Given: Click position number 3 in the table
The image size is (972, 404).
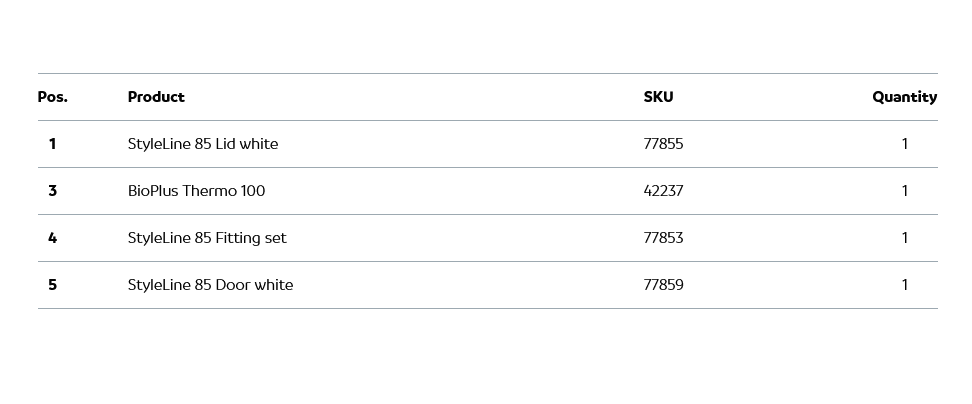Looking at the screenshot, I should pos(52,191).
